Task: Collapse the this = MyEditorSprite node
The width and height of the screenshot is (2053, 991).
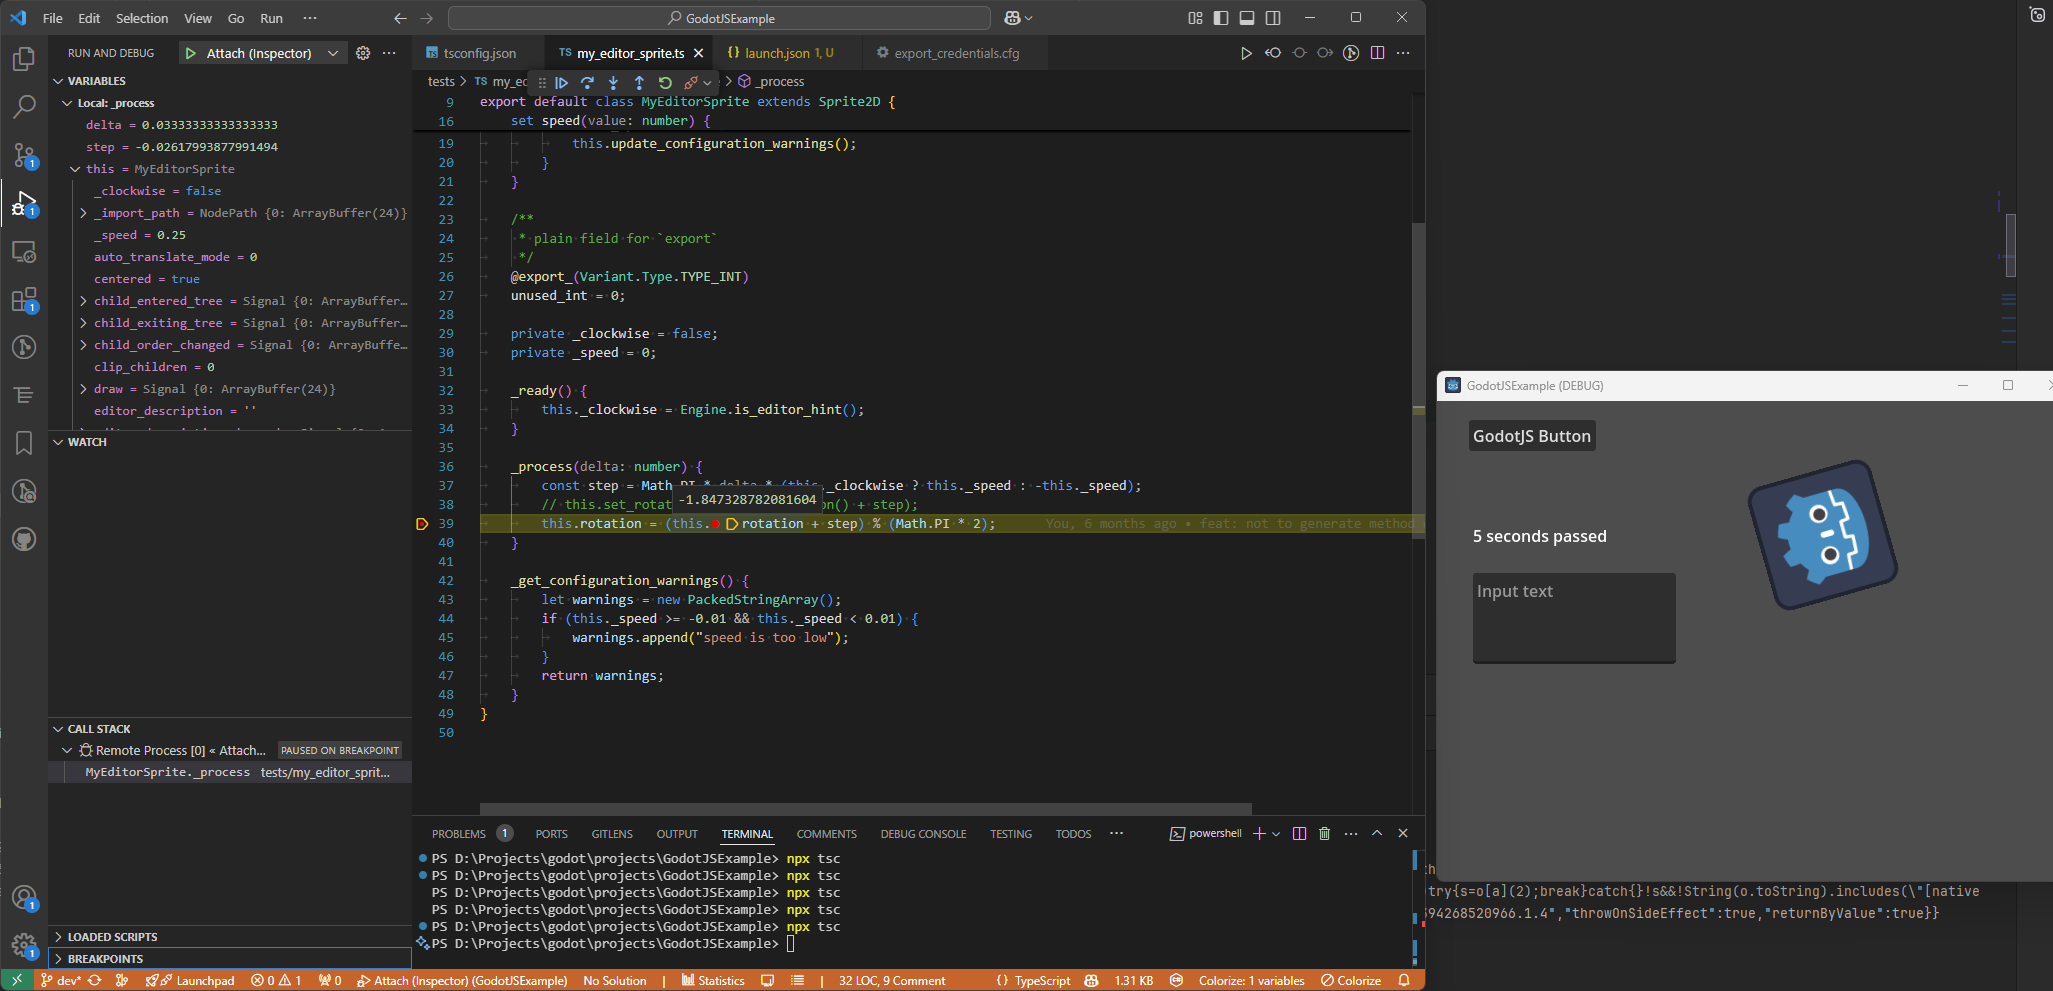Action: 75,169
